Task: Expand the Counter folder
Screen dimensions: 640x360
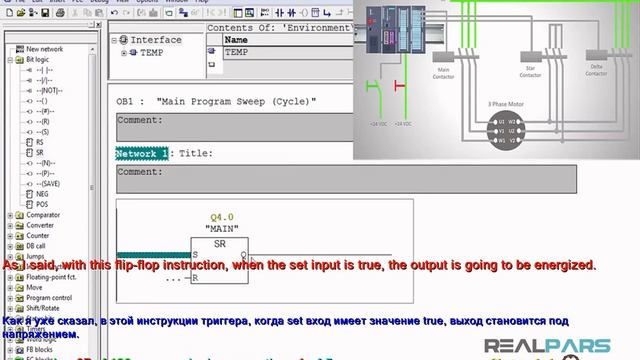Action: point(10,236)
